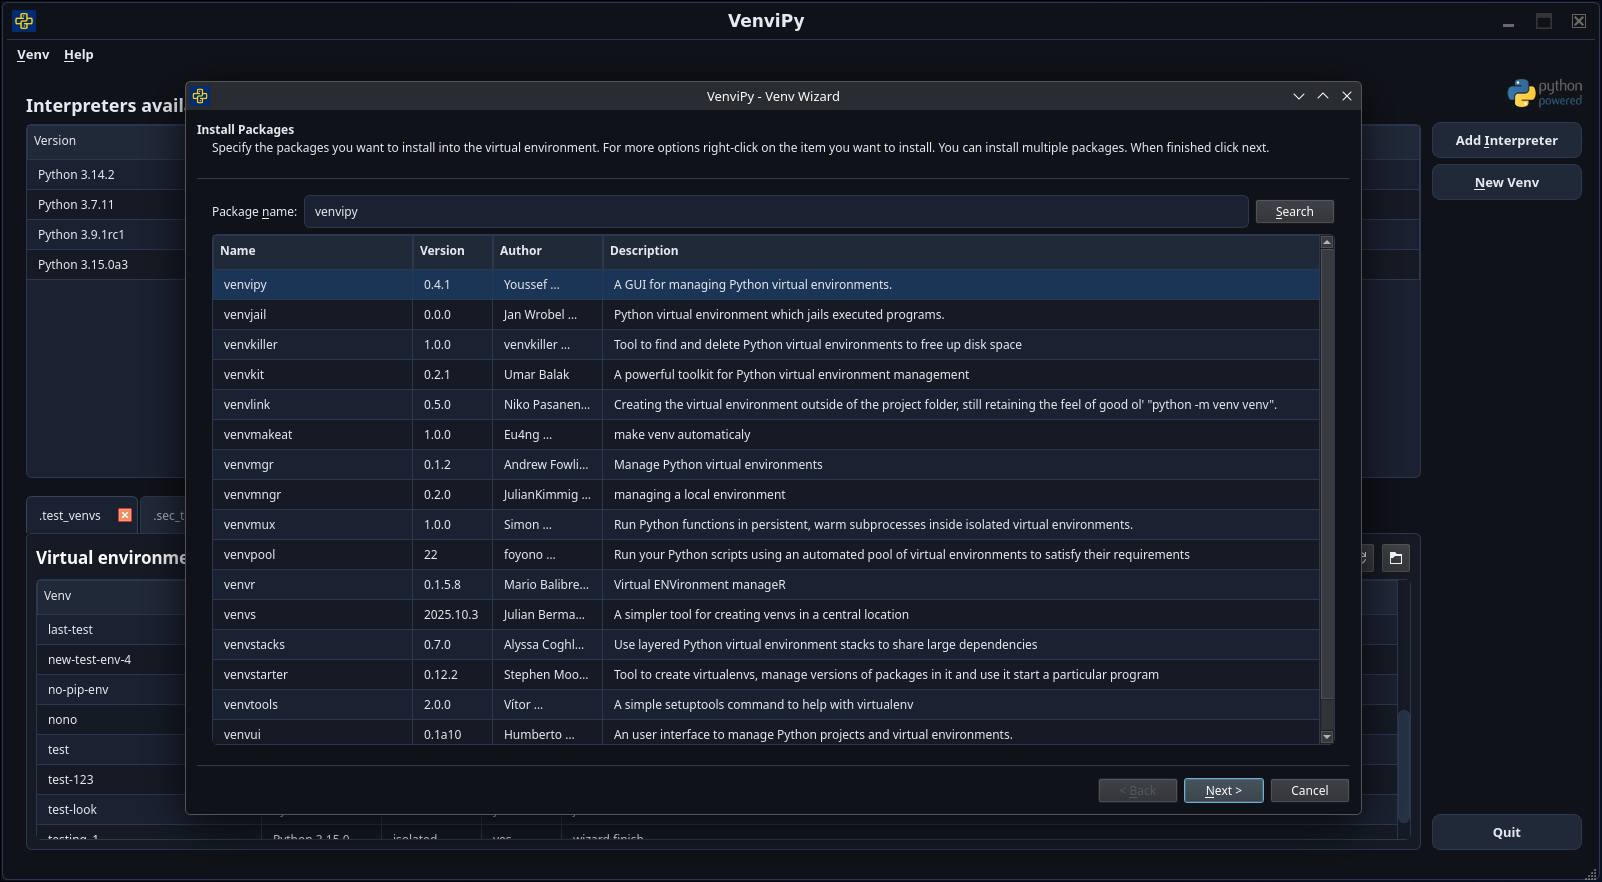Open the Help menu
This screenshot has height=882, width=1602.
pyautogui.click(x=79, y=55)
